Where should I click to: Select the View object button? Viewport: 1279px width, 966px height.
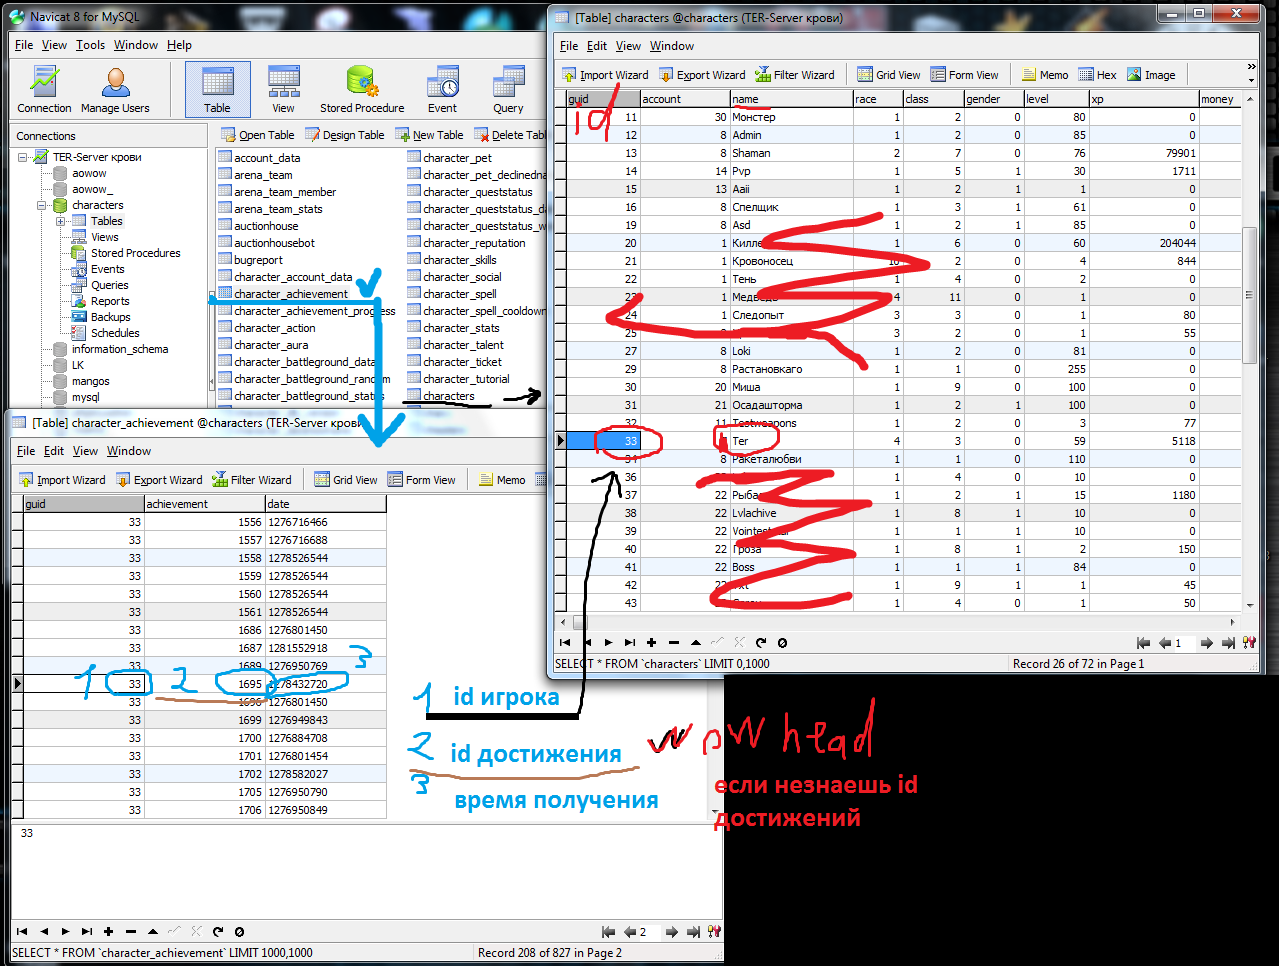tap(284, 90)
